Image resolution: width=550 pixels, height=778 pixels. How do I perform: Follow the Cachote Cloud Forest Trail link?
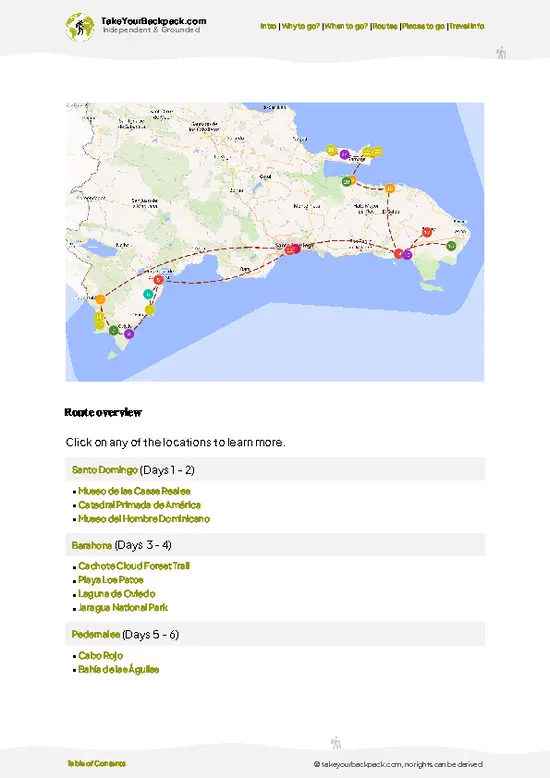tap(134, 566)
